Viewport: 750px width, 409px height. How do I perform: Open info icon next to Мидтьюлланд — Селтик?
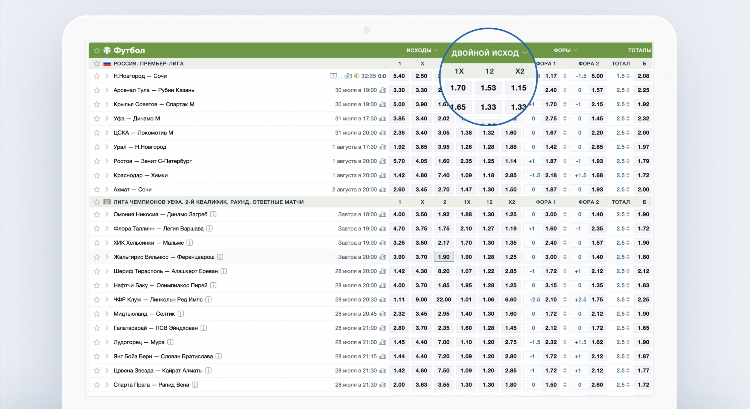point(181,314)
